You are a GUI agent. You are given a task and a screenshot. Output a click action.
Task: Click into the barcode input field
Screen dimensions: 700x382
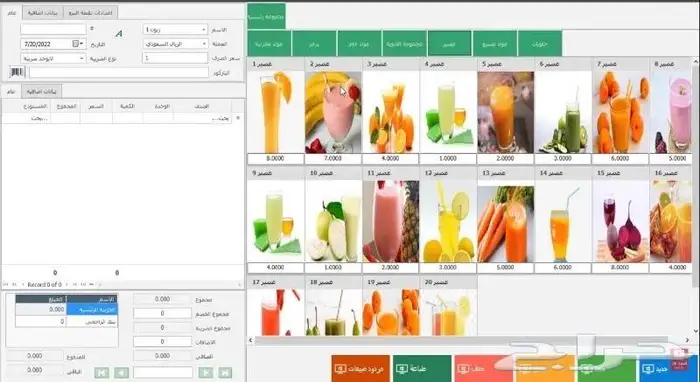click(x=119, y=72)
